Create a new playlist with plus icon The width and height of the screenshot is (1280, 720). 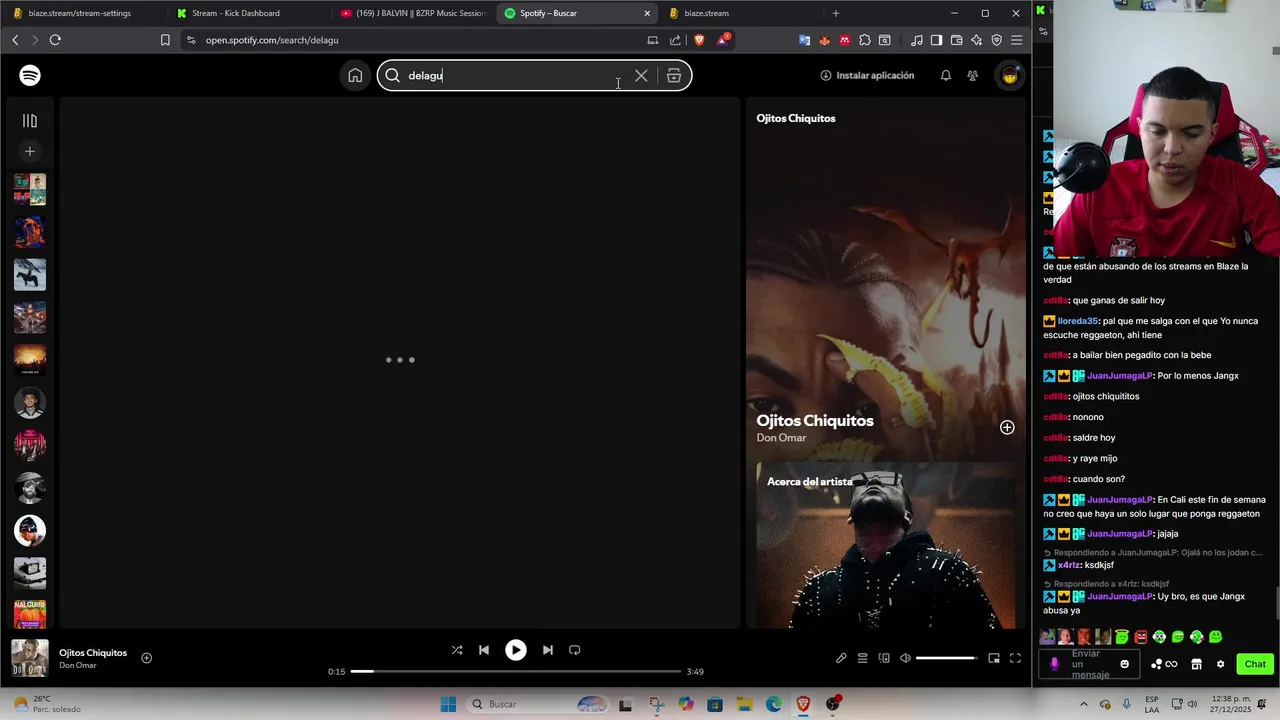[30, 151]
